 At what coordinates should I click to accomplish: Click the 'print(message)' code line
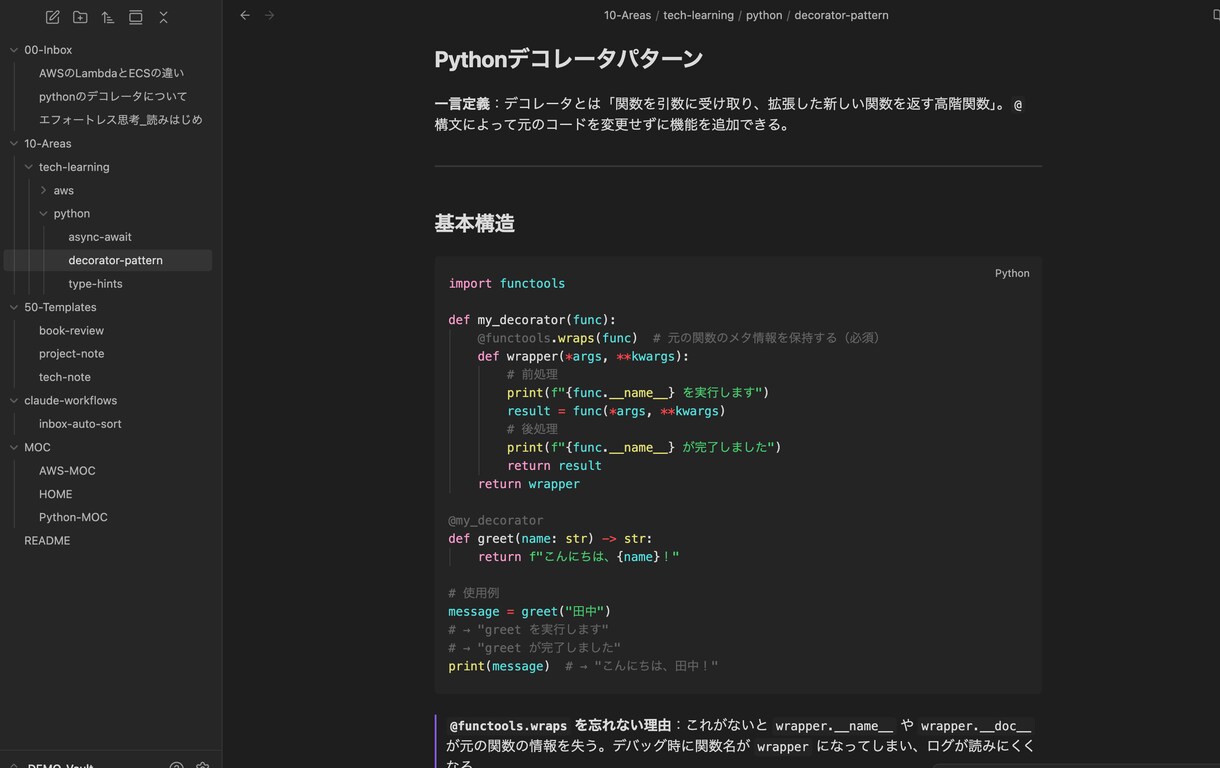pos(499,666)
